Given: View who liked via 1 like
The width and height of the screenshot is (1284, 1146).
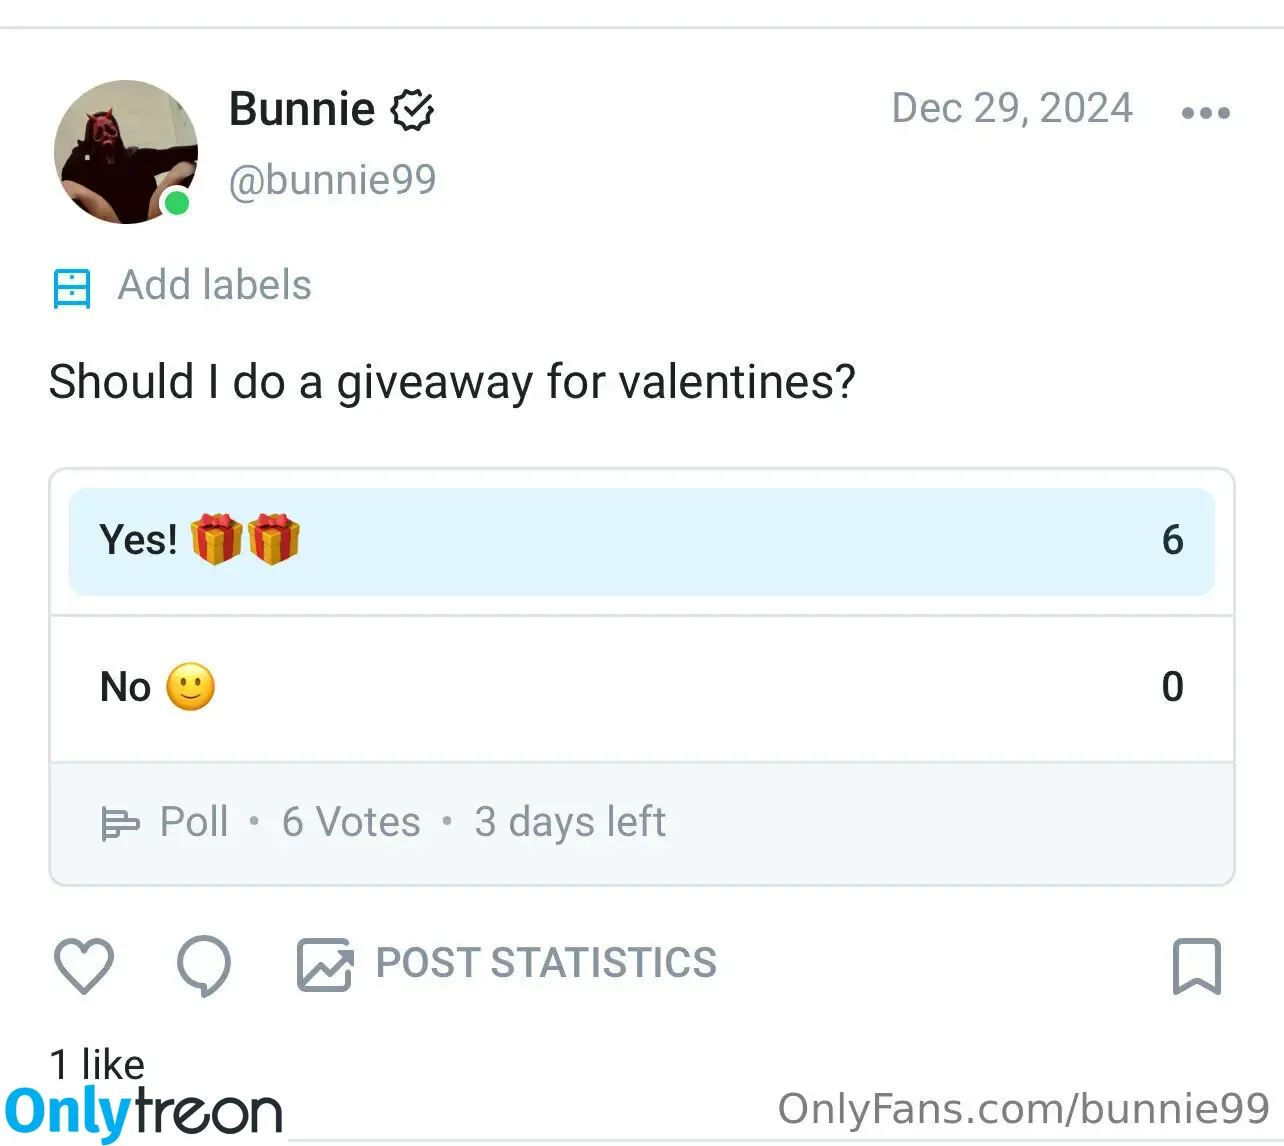Looking at the screenshot, I should point(97,1064).
